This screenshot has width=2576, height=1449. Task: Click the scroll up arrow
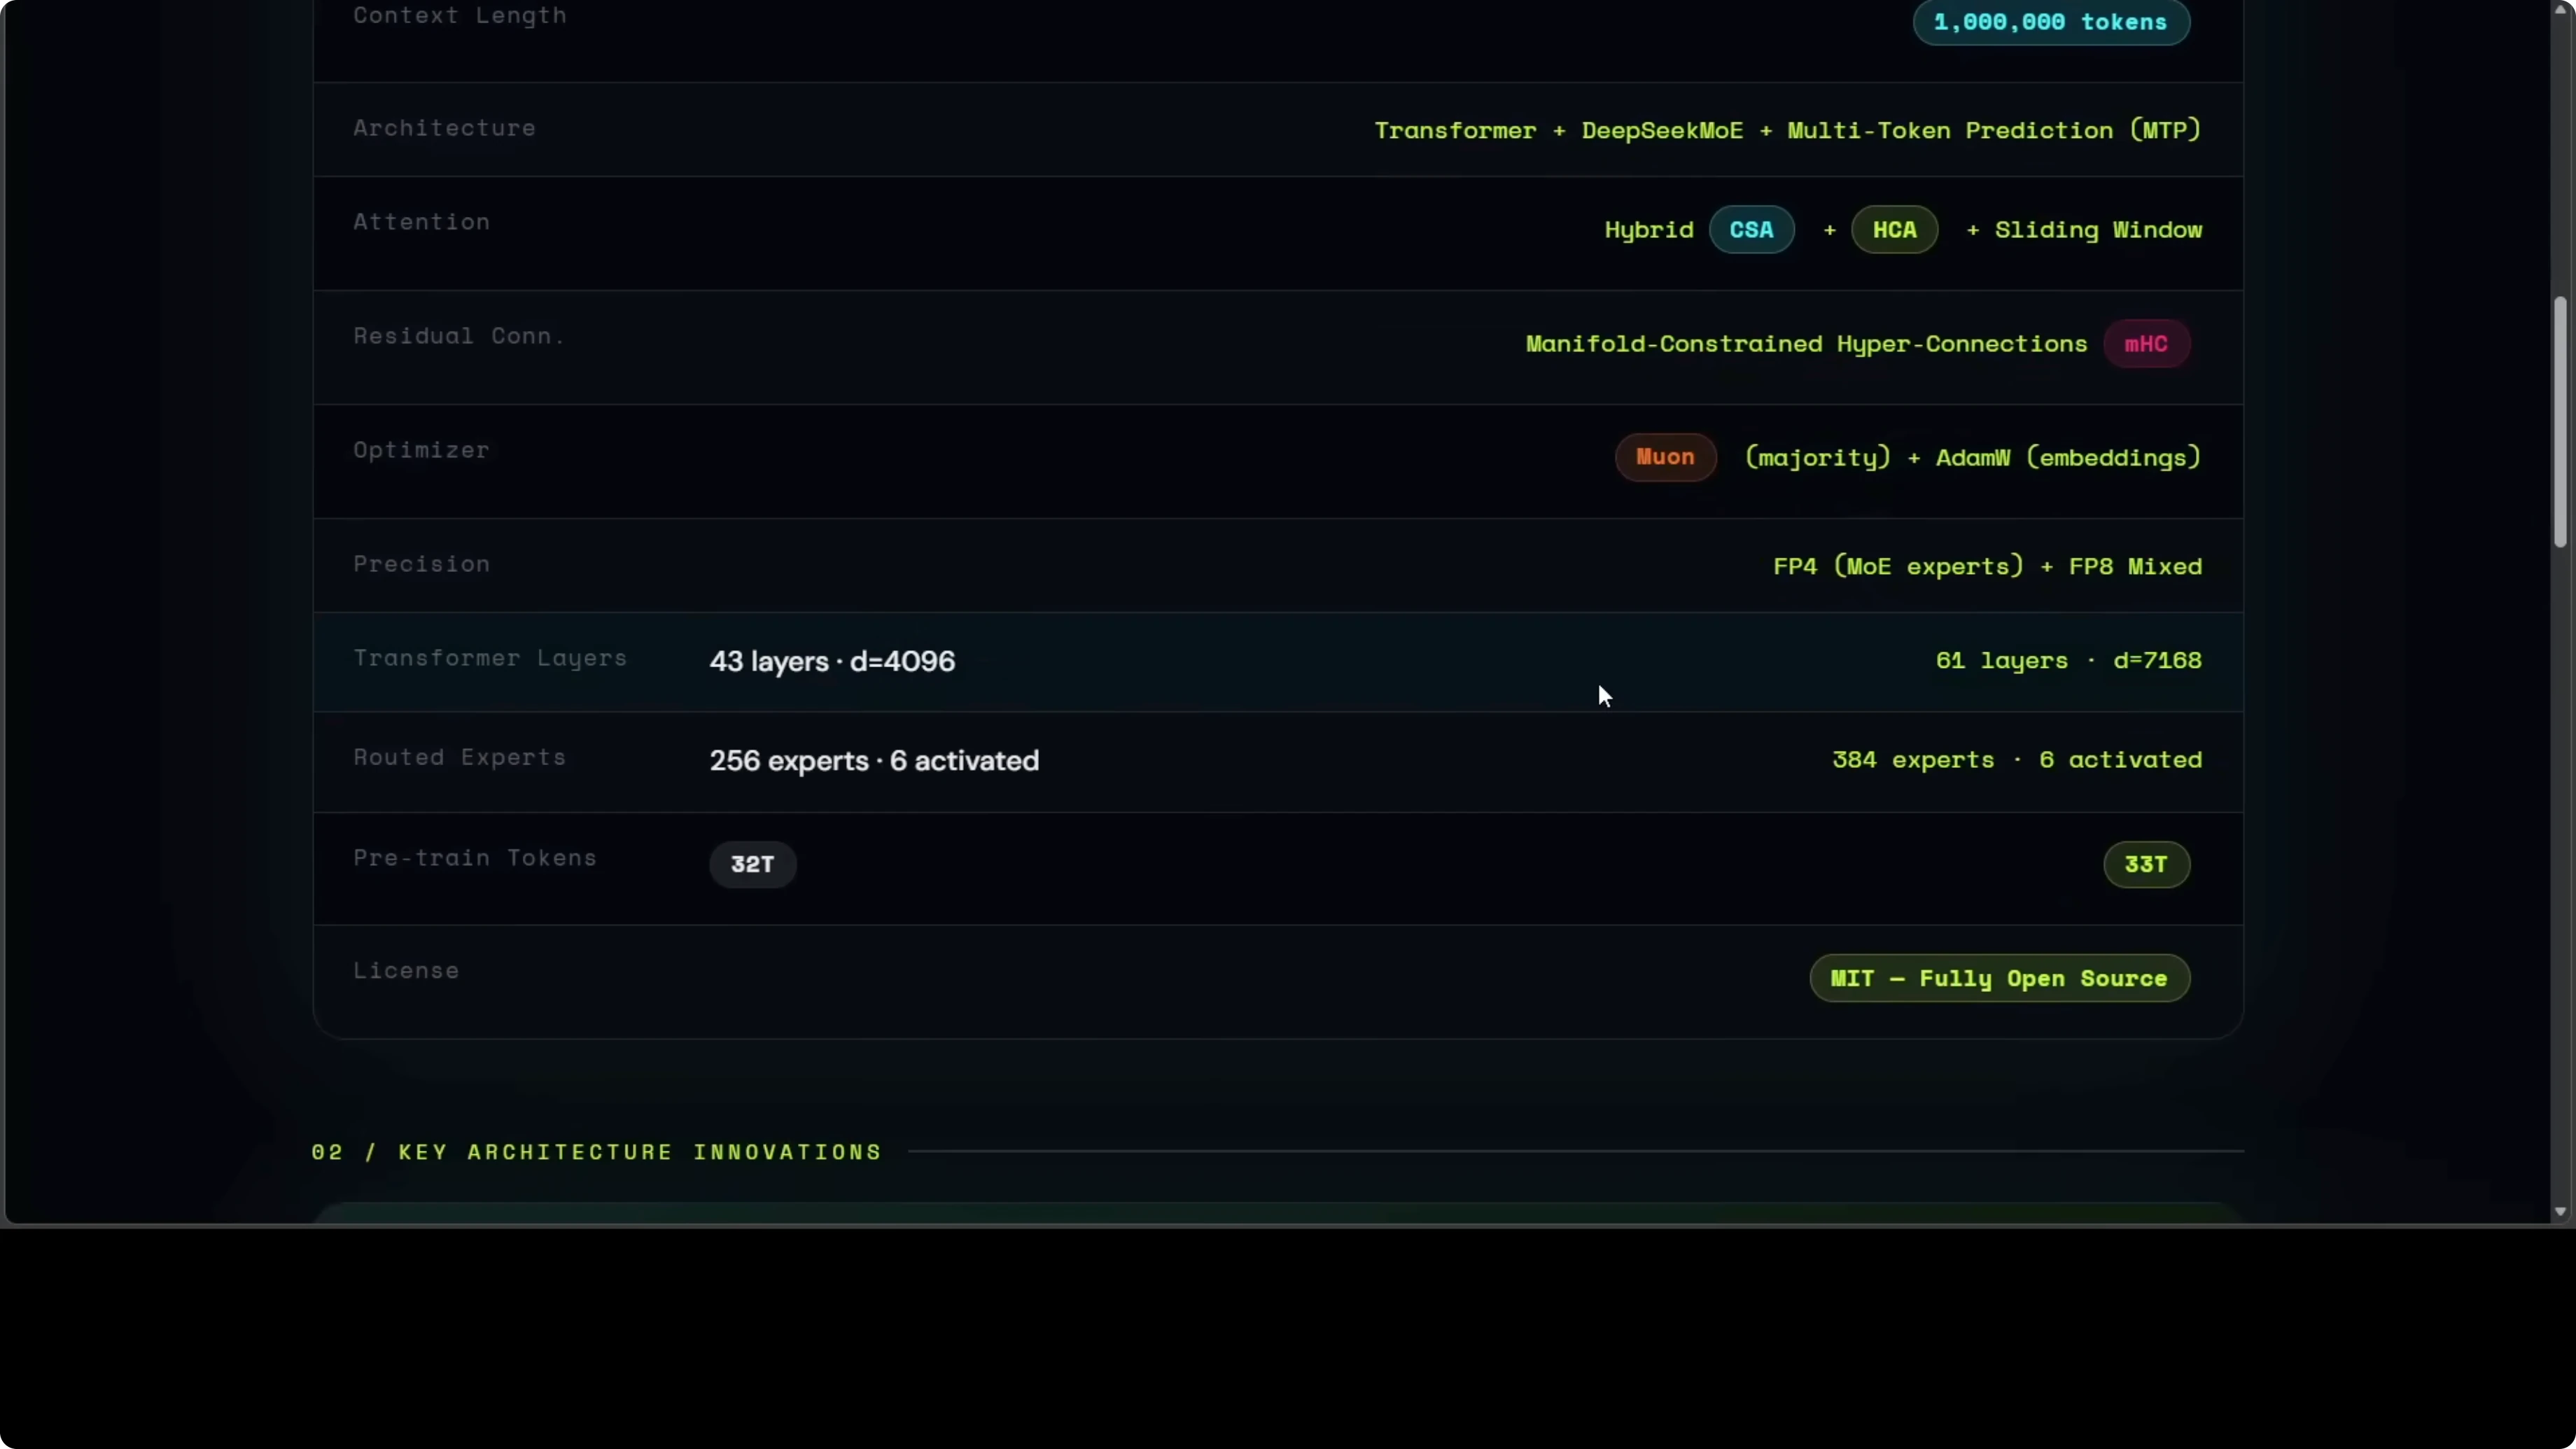[x=2560, y=9]
